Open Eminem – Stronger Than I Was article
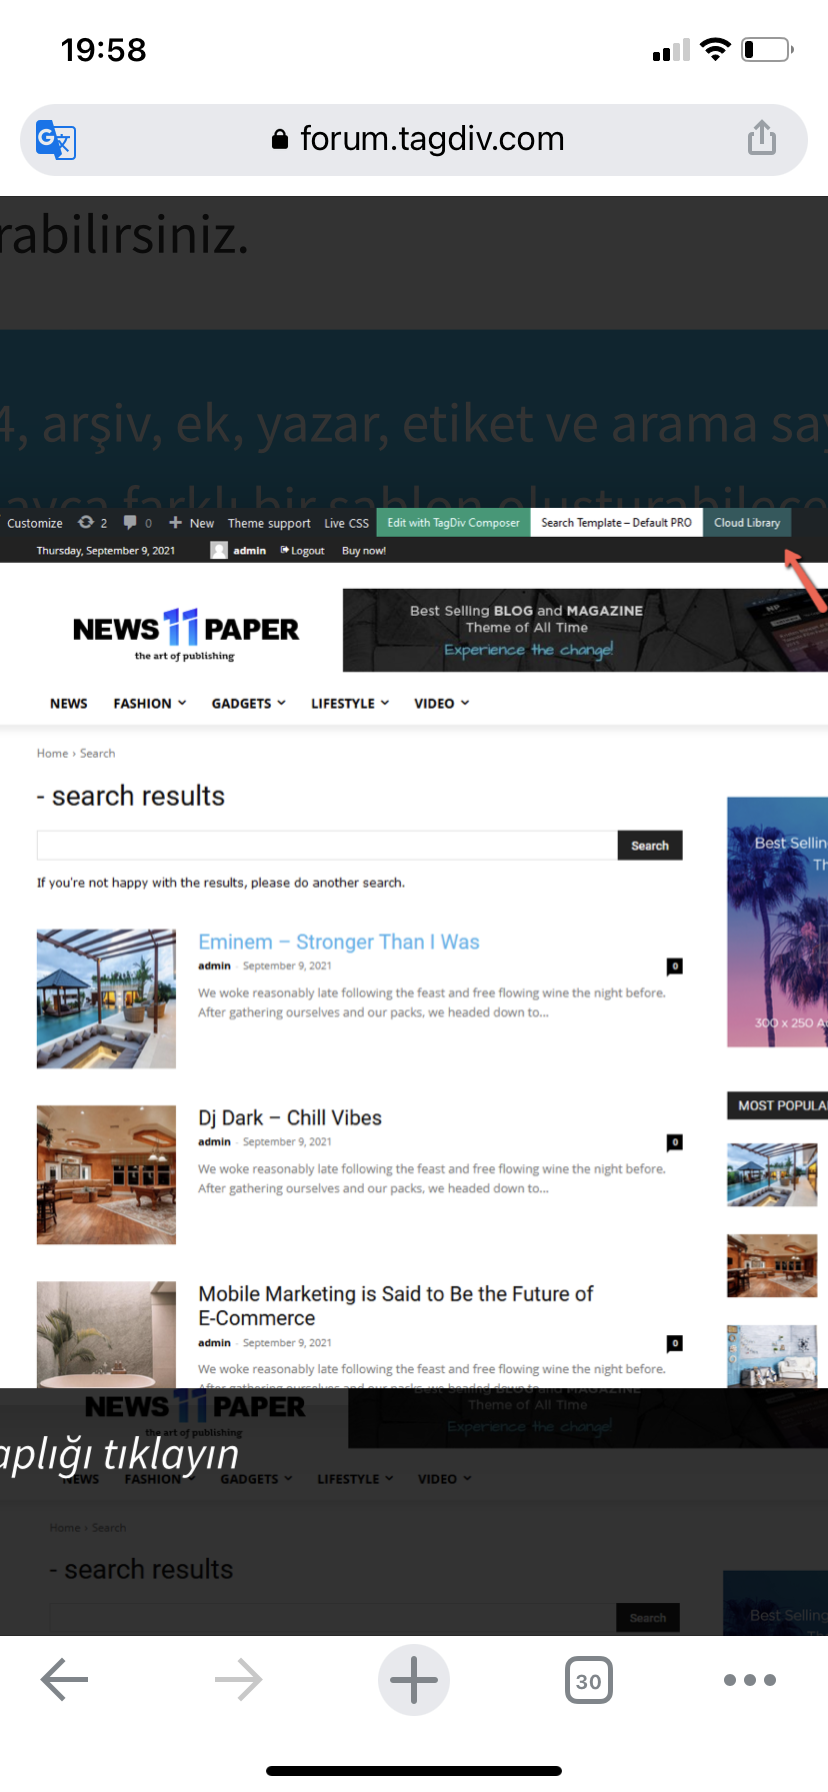Viewport: 828px width, 1792px height. [339, 942]
